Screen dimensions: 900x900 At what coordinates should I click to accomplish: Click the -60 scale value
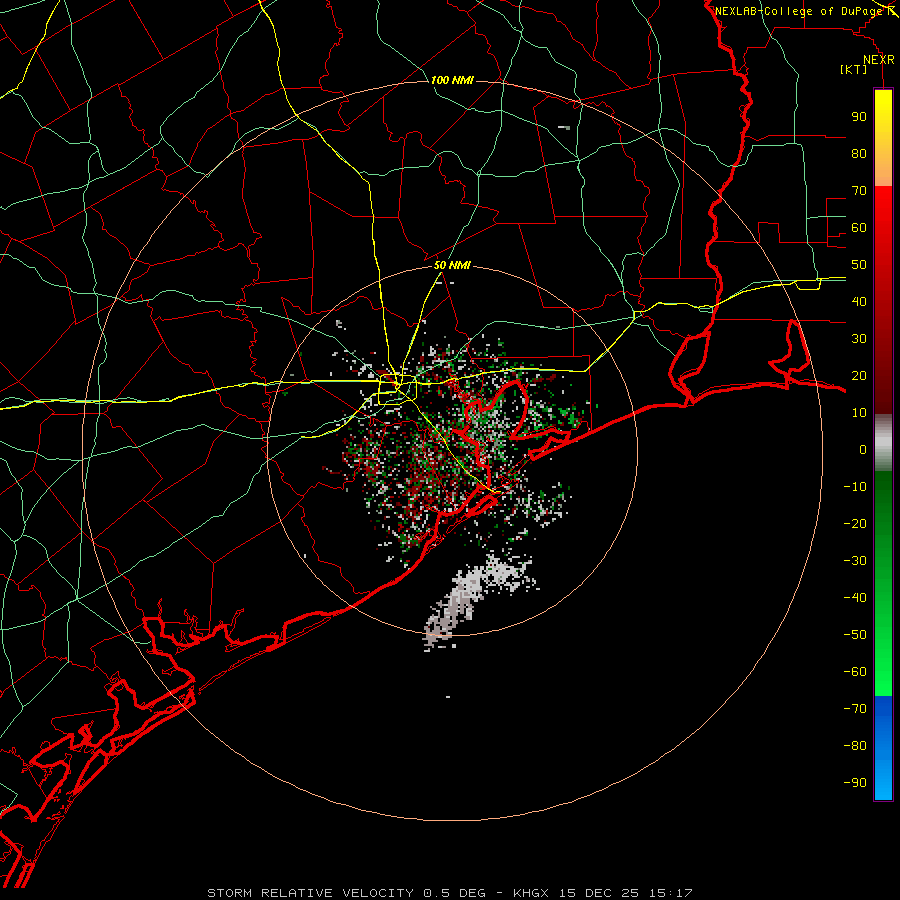(x=855, y=672)
